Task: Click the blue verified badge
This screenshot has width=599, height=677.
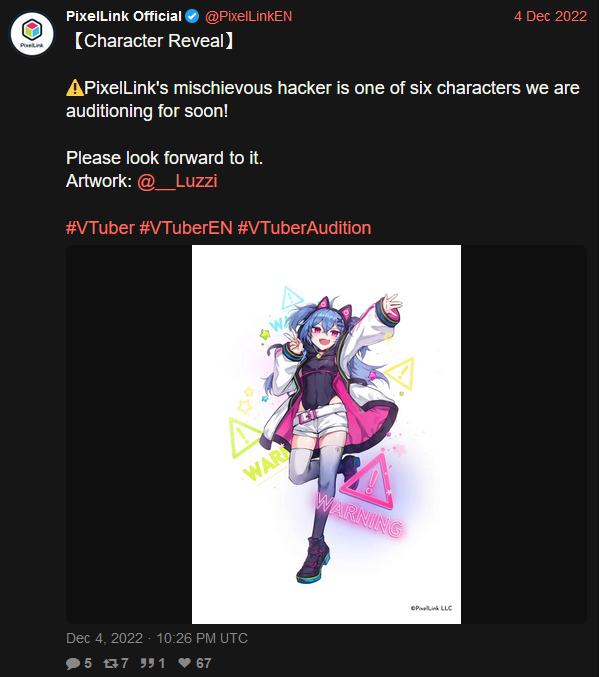Action: [x=192, y=16]
